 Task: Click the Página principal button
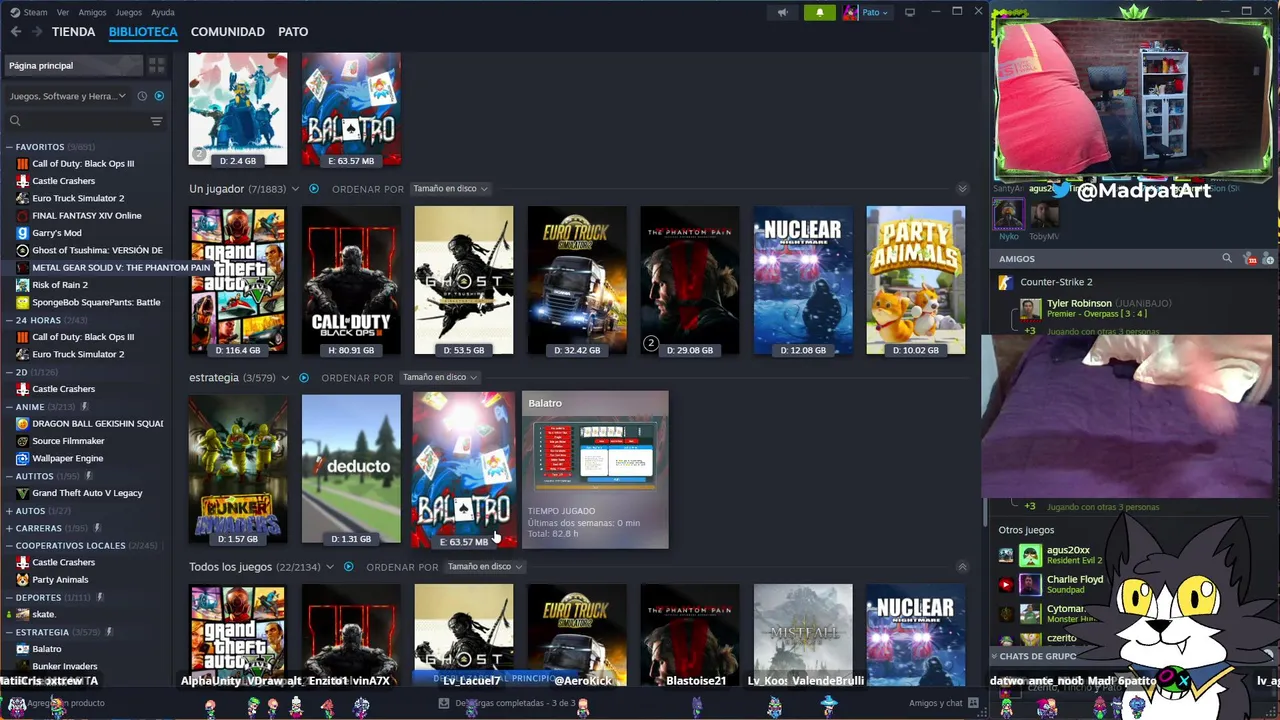click(74, 65)
